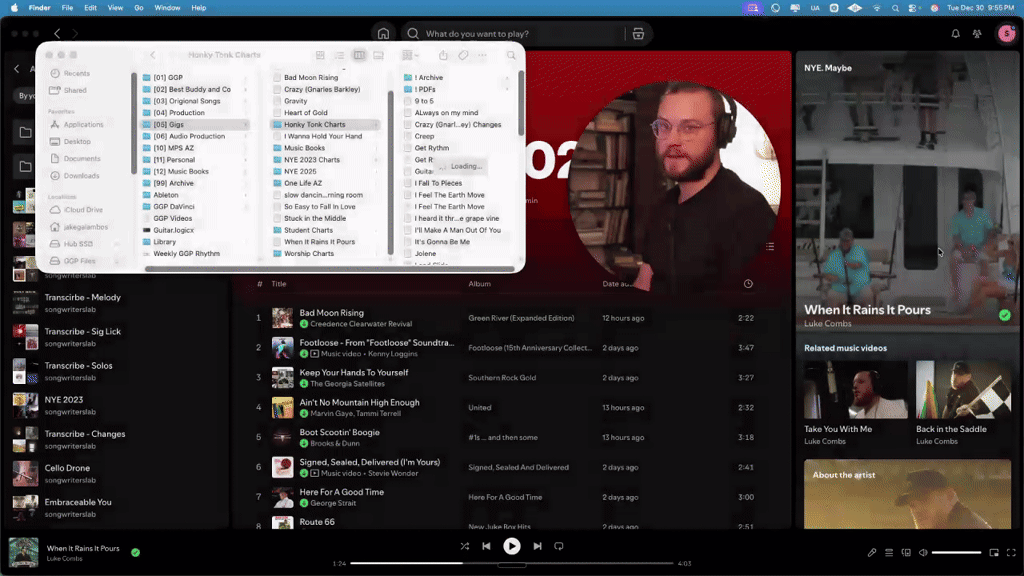The width and height of the screenshot is (1024, 576).
Task: Toggle shuffle in the player bar
Action: click(464, 546)
